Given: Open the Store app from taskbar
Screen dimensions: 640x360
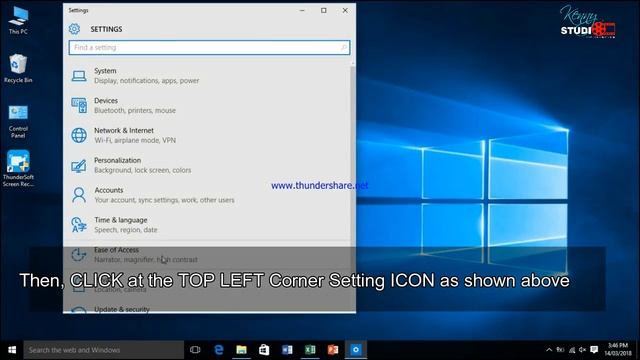Looking at the screenshot, I should tap(264, 350).
